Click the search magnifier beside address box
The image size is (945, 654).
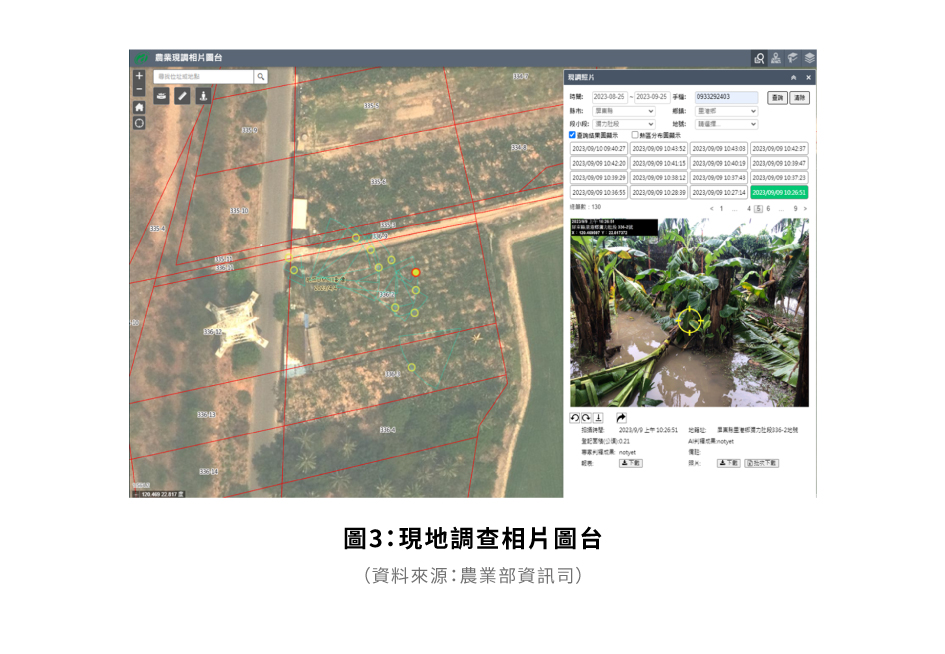coord(260,76)
